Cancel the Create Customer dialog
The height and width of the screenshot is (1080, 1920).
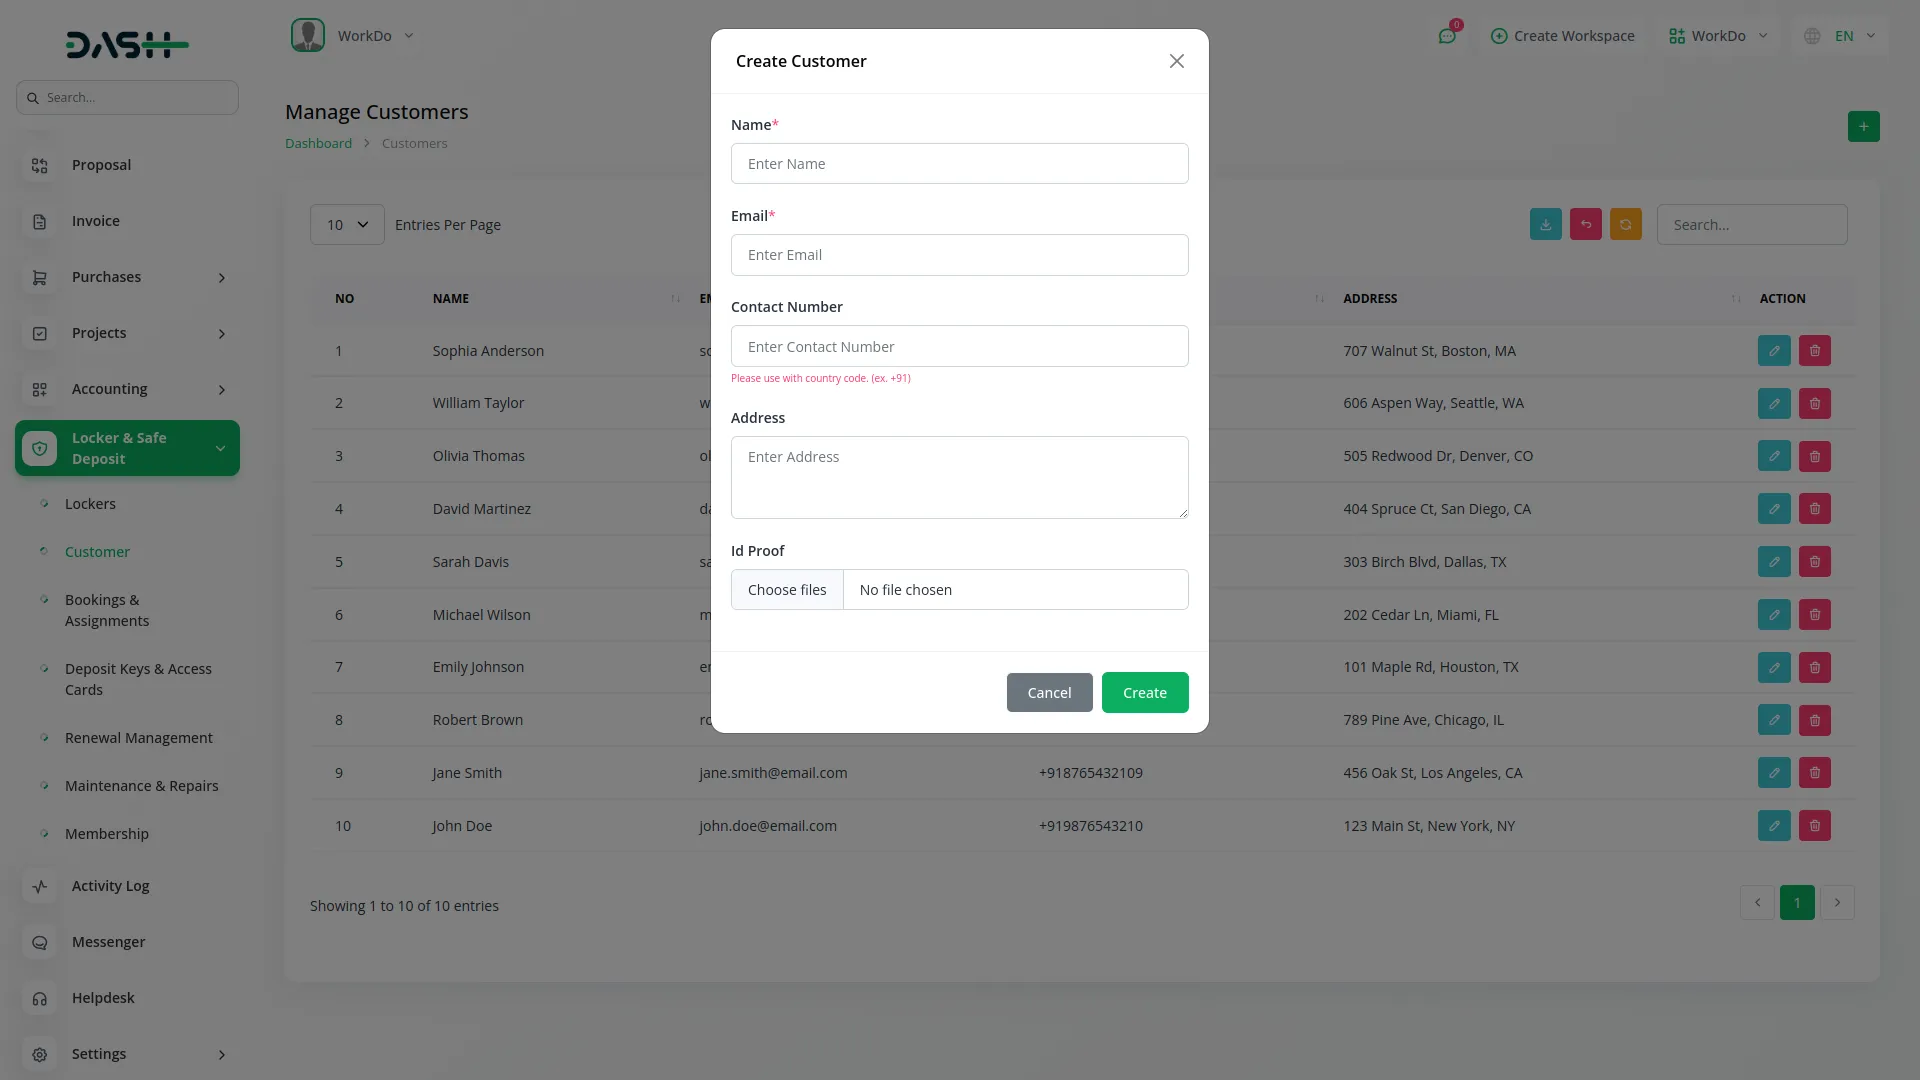click(x=1049, y=692)
